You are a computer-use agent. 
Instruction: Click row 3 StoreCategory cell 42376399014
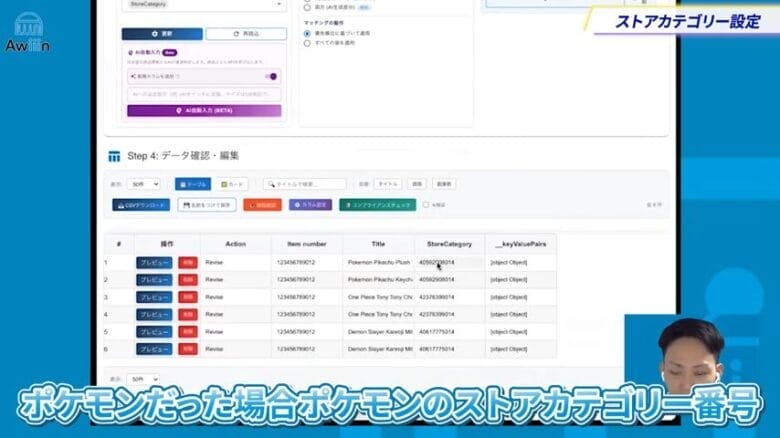point(450,297)
